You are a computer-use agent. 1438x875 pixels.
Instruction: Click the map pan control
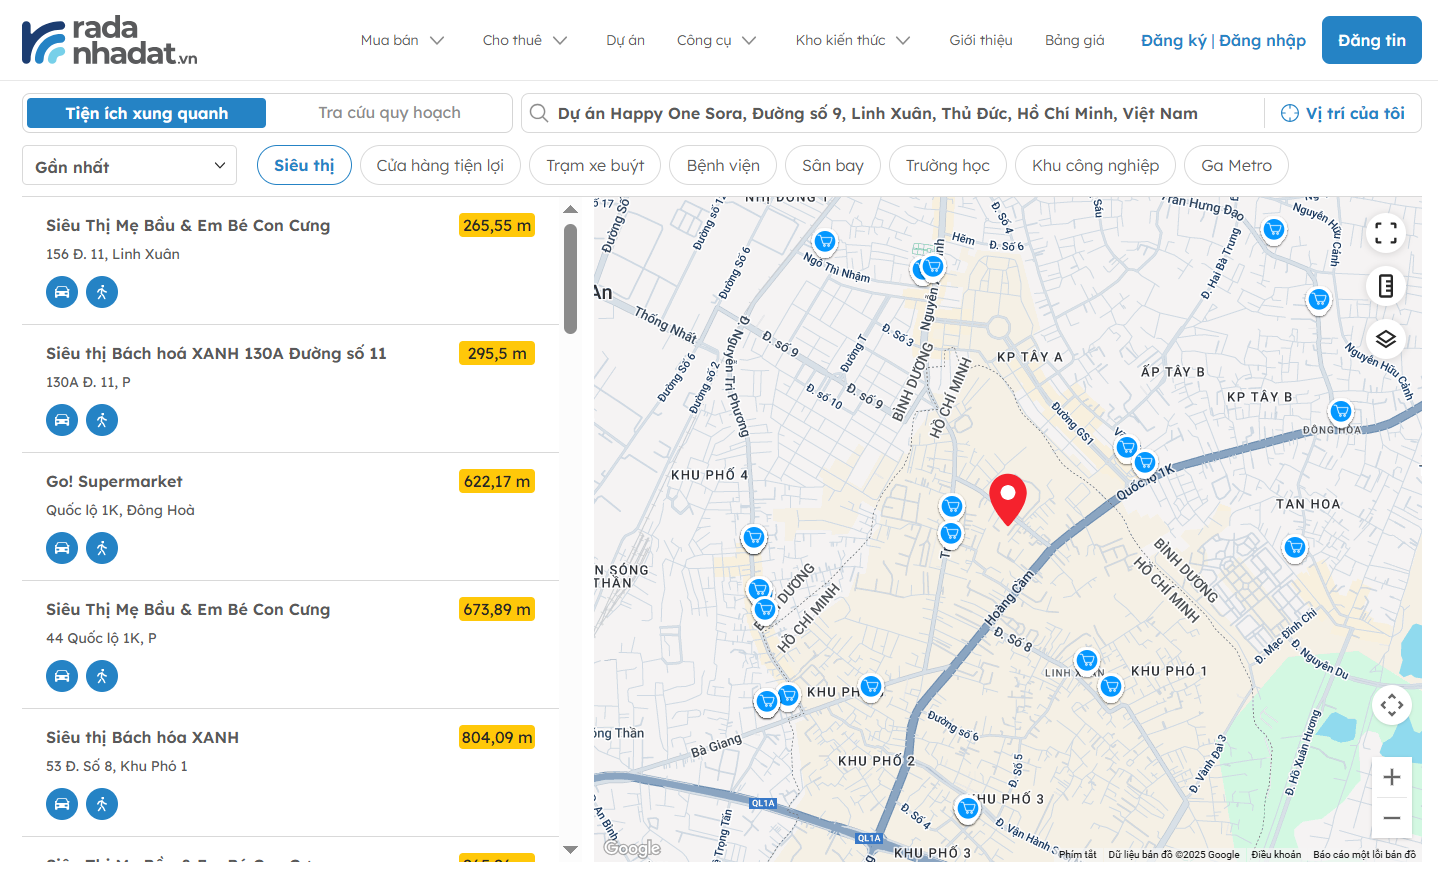pyautogui.click(x=1392, y=705)
